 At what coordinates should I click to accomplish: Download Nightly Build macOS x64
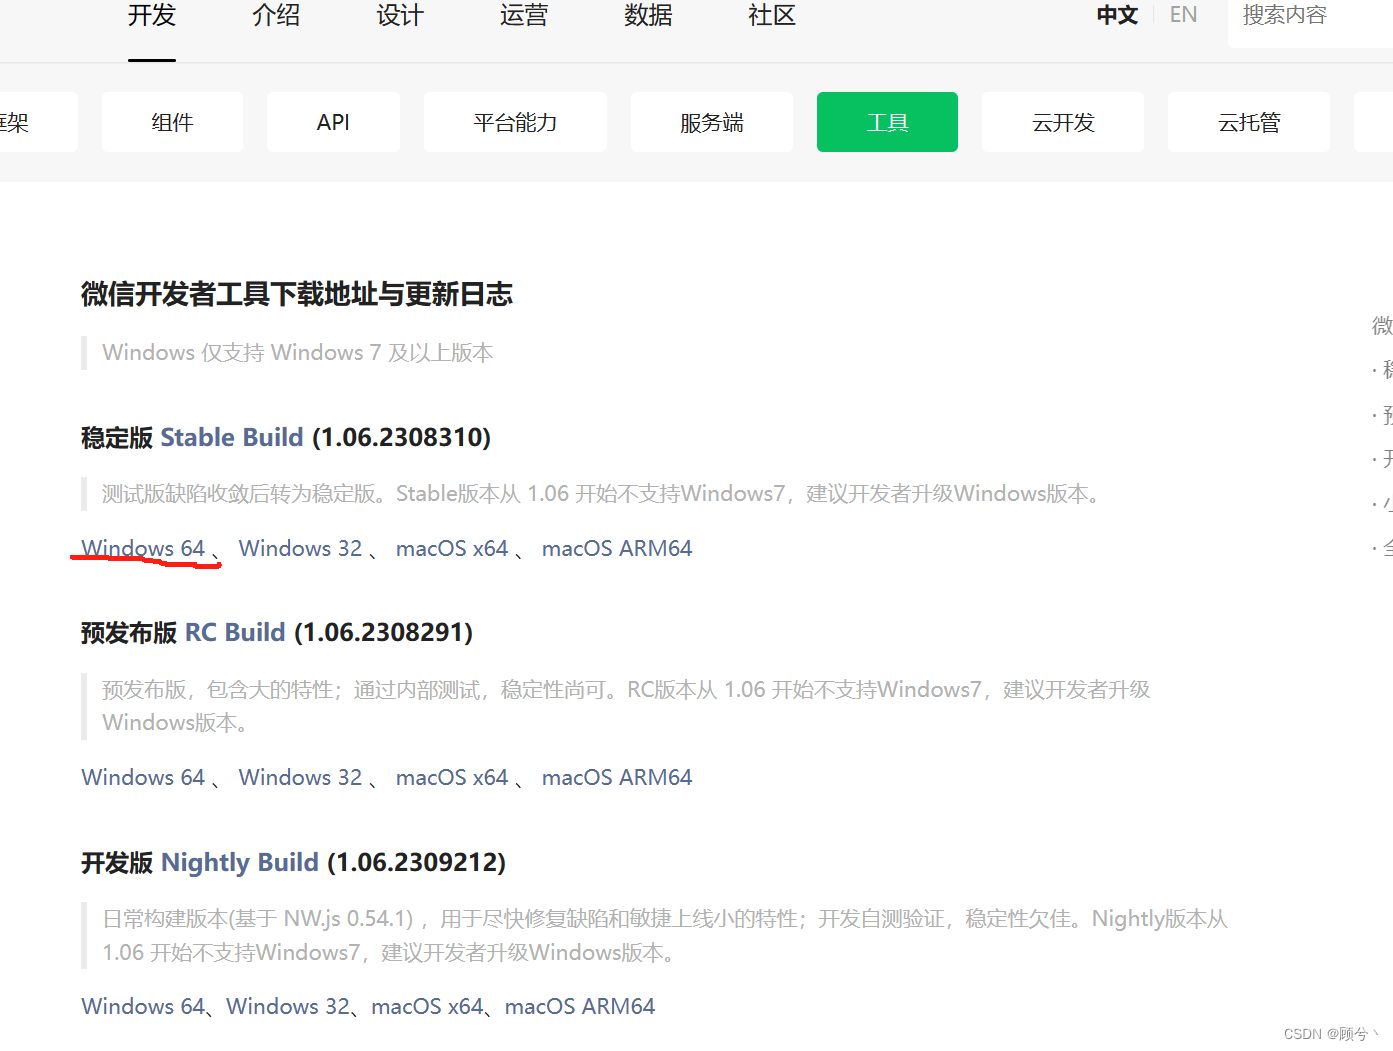pyautogui.click(x=427, y=1007)
